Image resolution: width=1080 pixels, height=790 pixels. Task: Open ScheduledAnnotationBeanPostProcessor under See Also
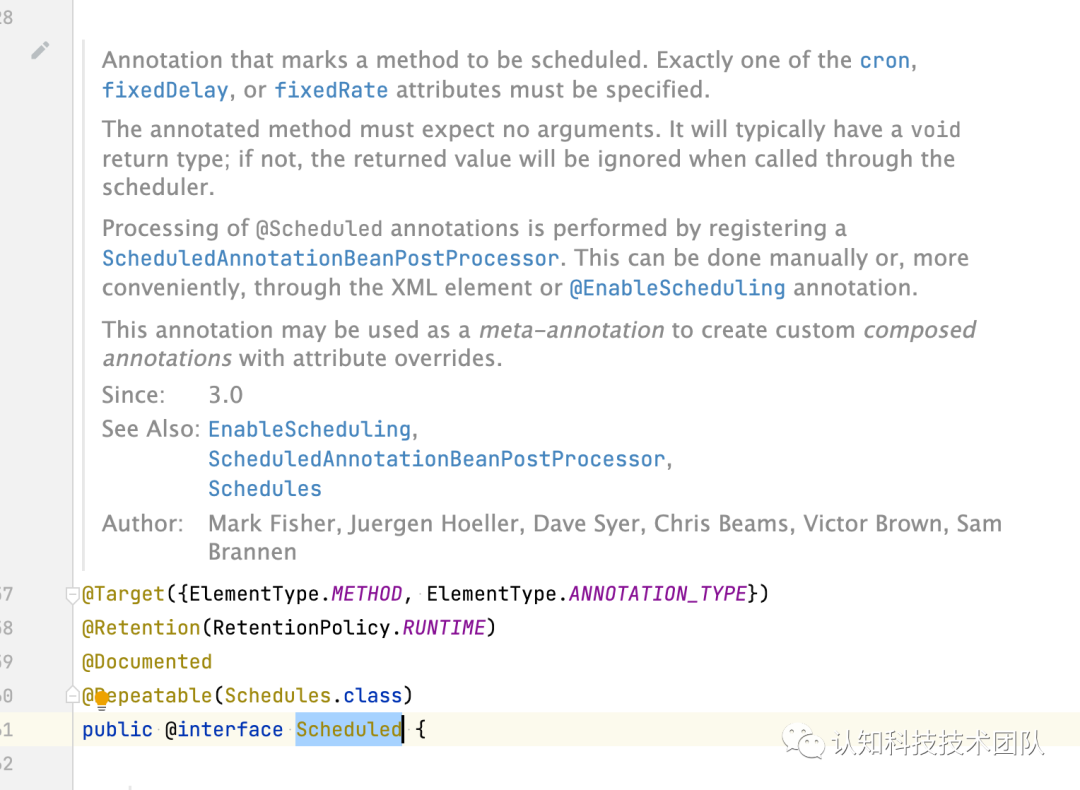436,459
